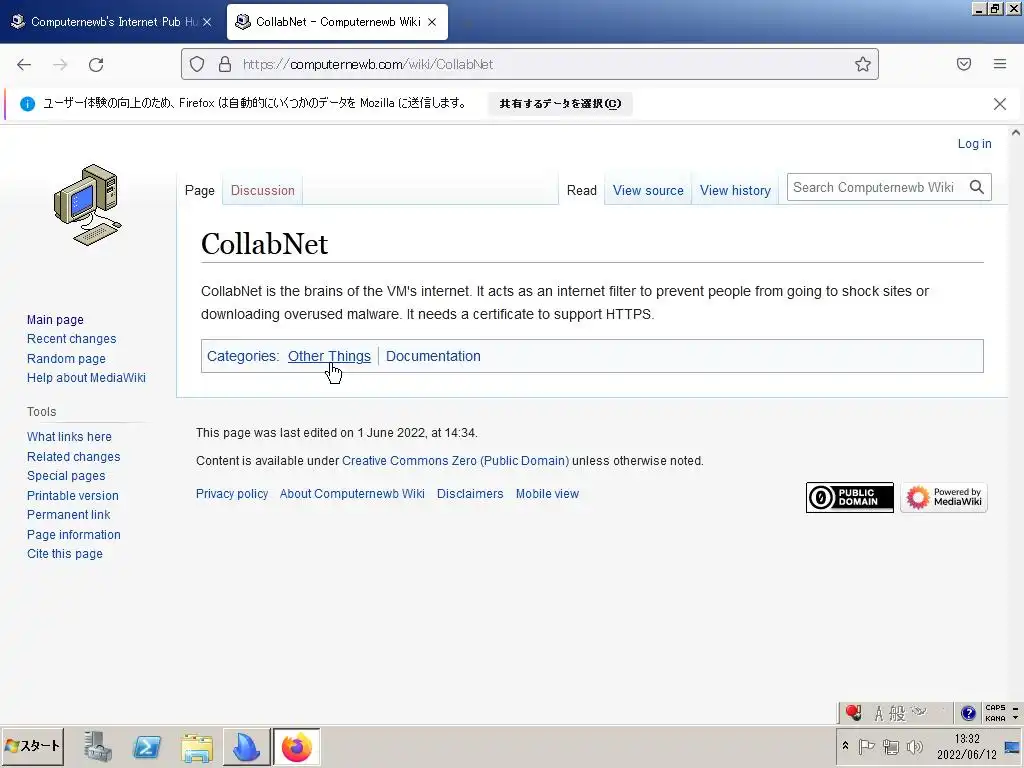Screen dimensions: 1024x768
Task: Open the View history tab
Action: [735, 191]
